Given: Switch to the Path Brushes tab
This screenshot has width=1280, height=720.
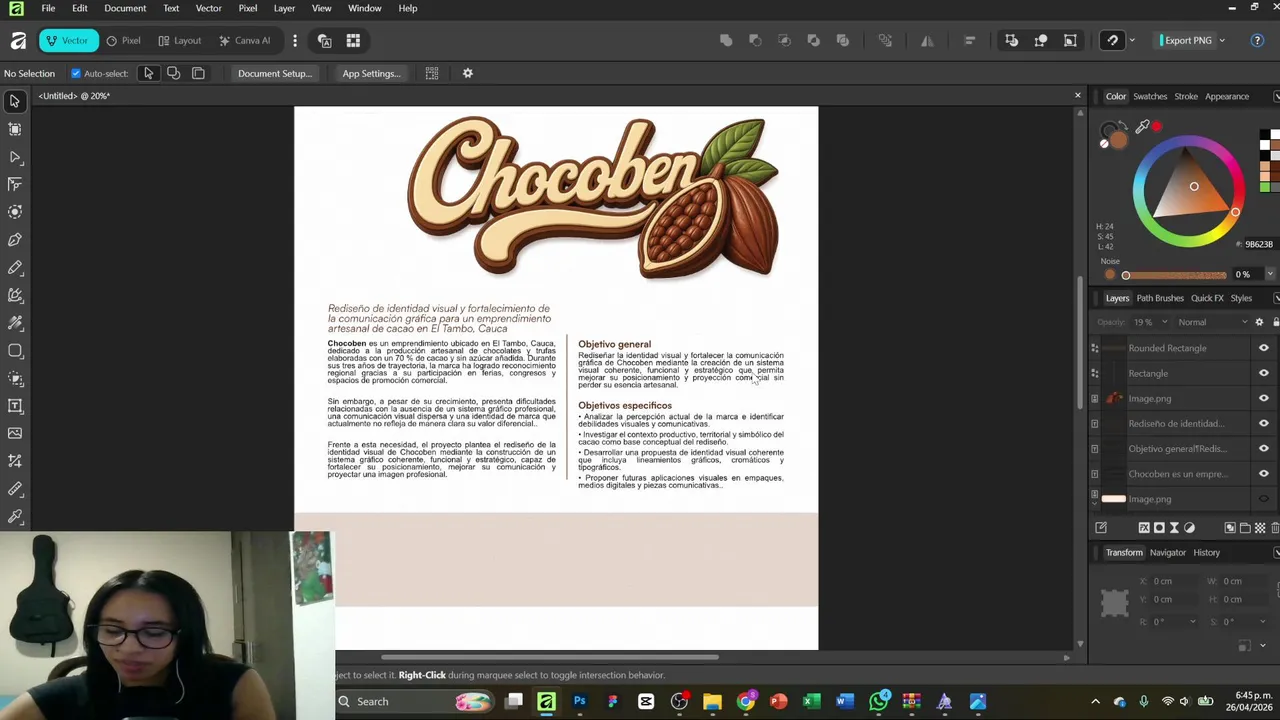Looking at the screenshot, I should pos(1160,298).
